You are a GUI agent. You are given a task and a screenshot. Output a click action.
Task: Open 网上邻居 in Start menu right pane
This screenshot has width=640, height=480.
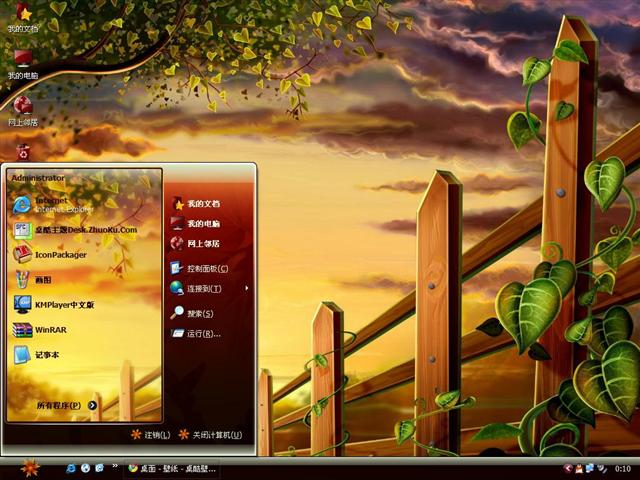196,243
